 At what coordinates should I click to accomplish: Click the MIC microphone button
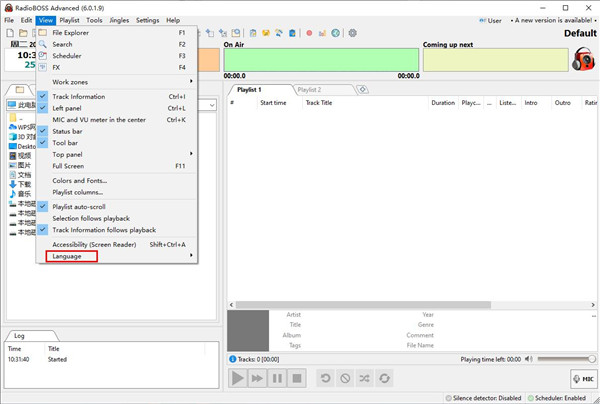[x=583, y=379]
